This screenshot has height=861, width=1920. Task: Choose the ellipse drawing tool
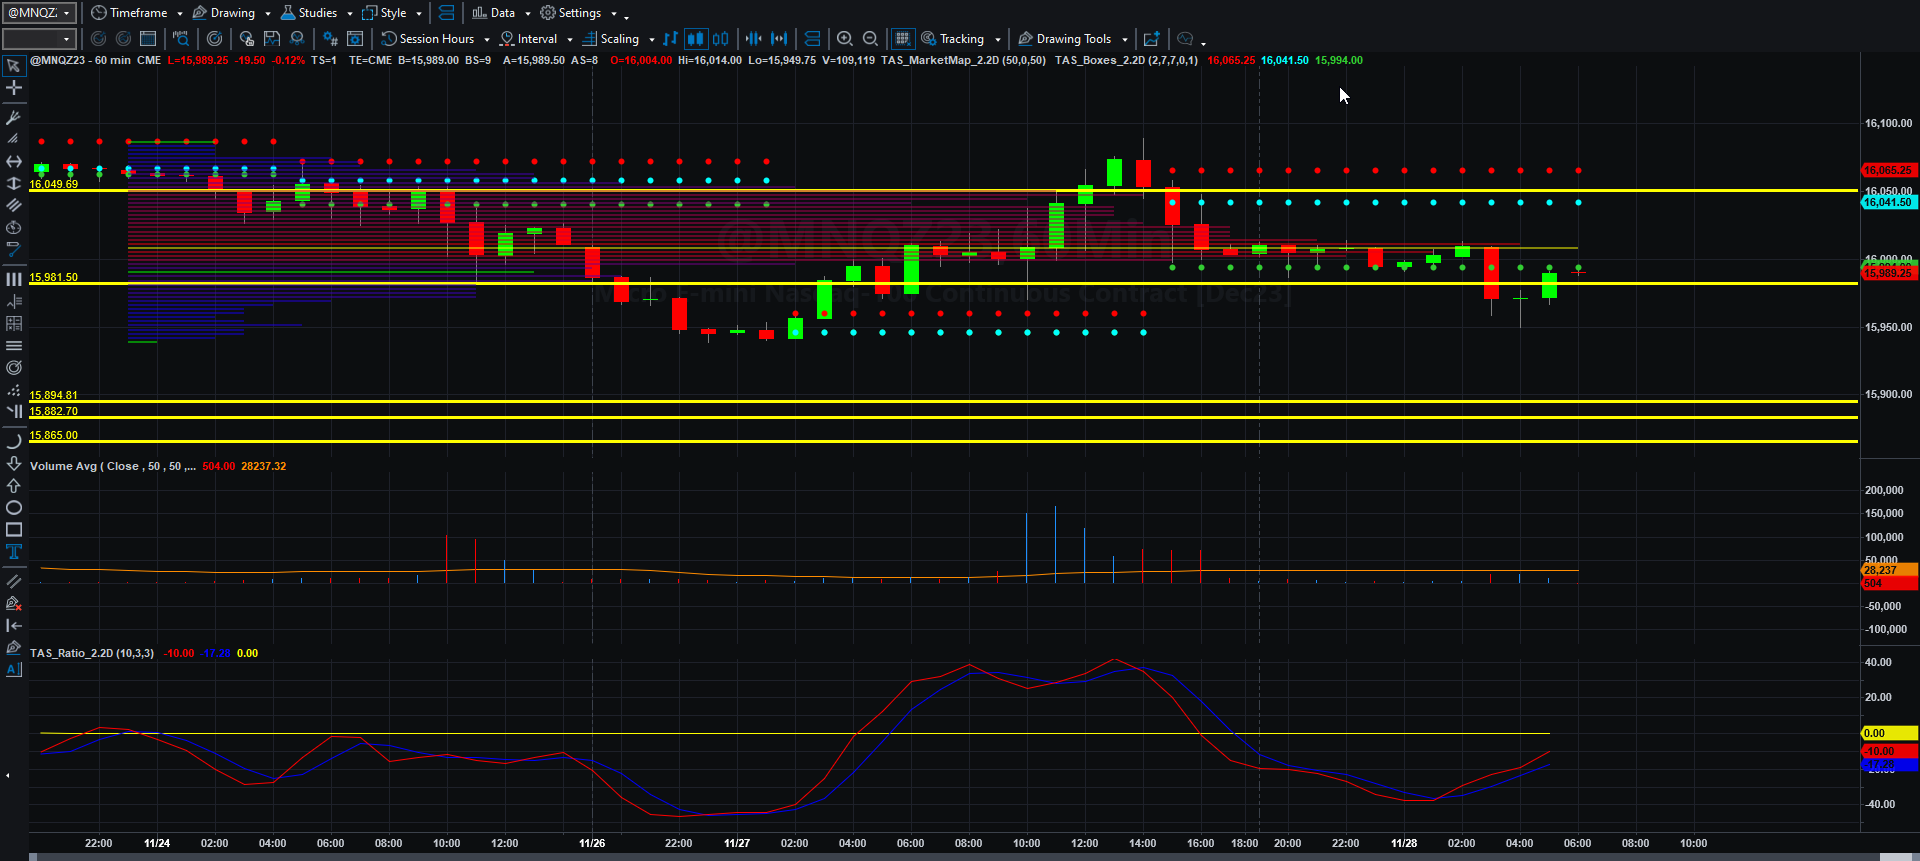[14, 508]
